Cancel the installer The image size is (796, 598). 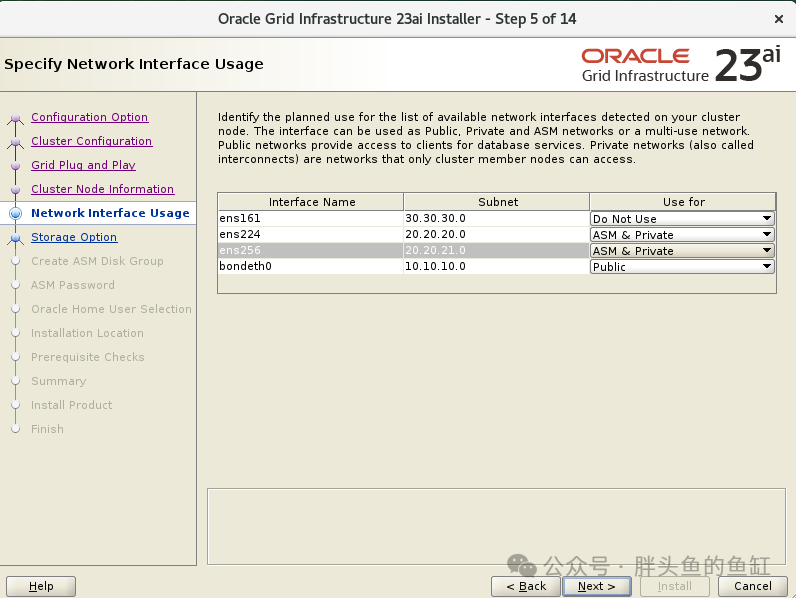753,586
